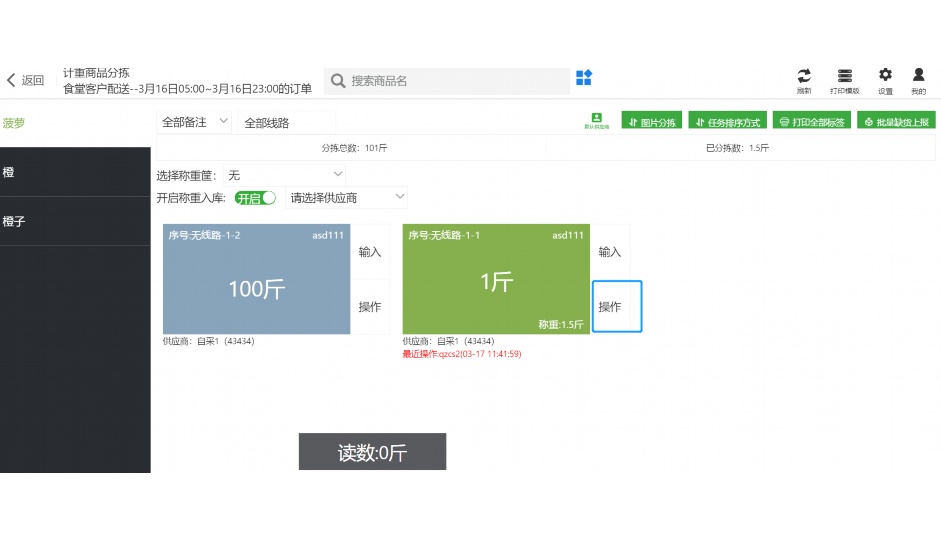Expand the 请选择供应商 dropdown
This screenshot has width=941, height=541.
click(347, 198)
